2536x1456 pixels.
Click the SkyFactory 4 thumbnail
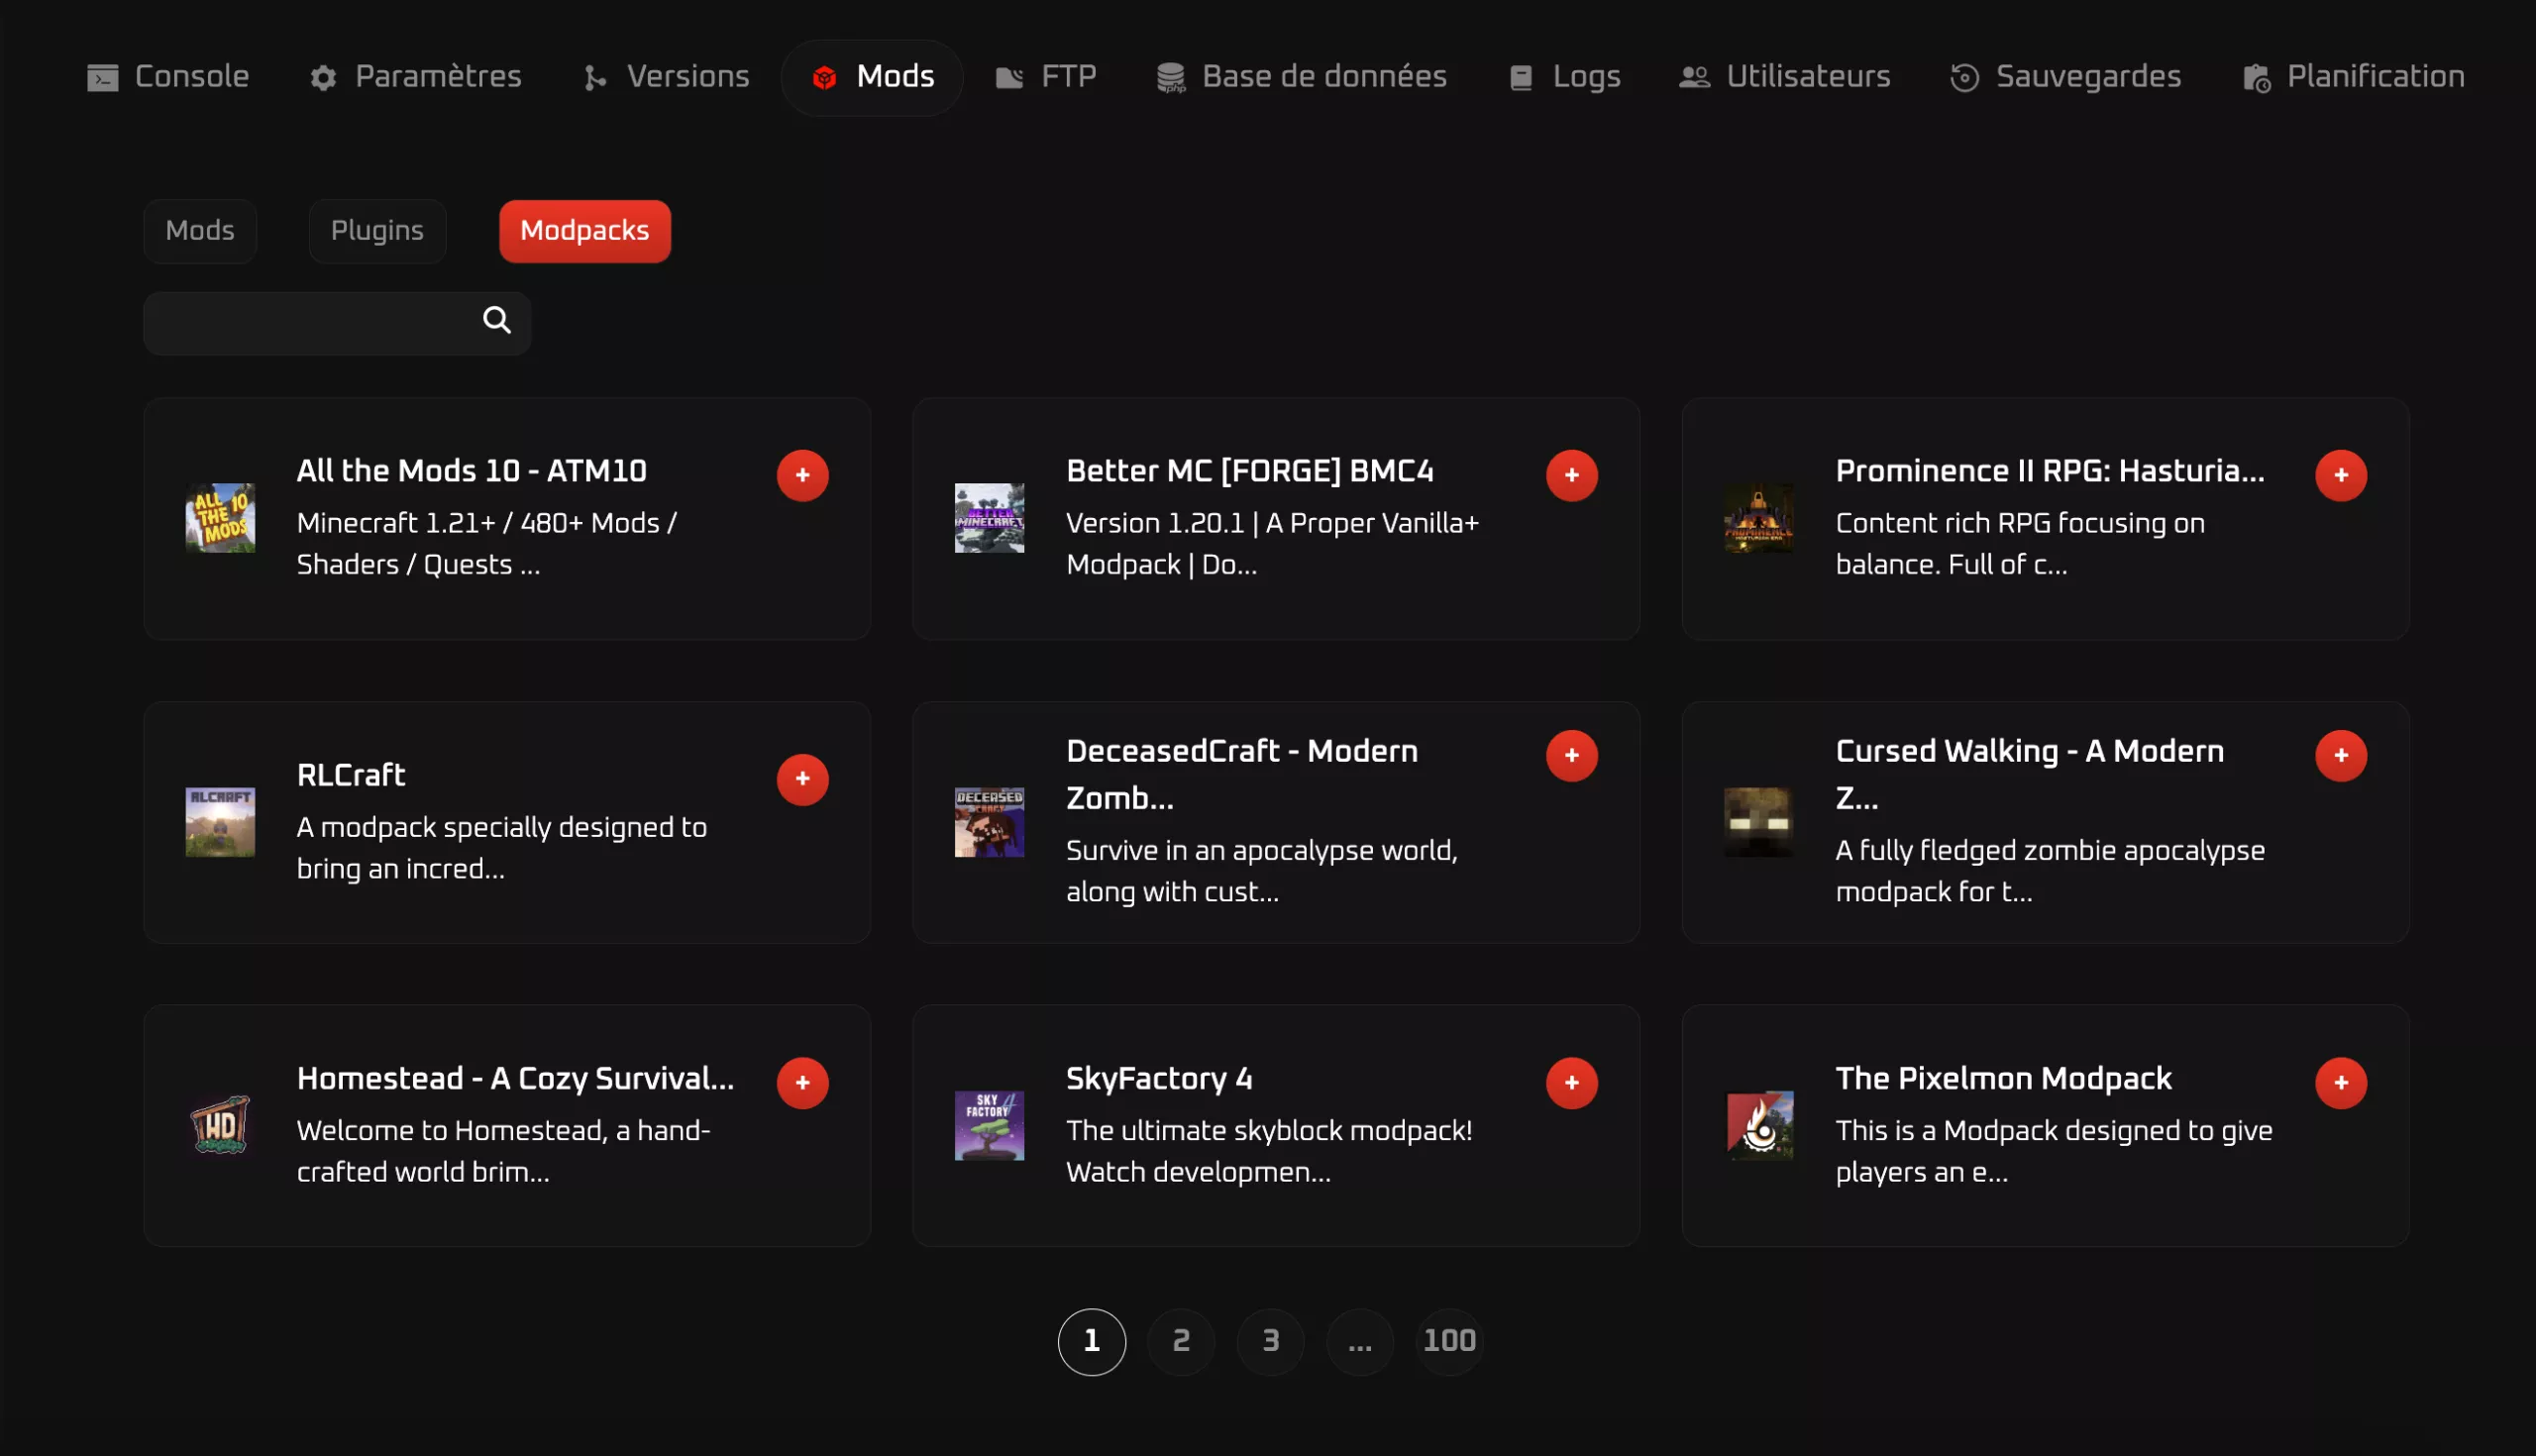tap(989, 1125)
